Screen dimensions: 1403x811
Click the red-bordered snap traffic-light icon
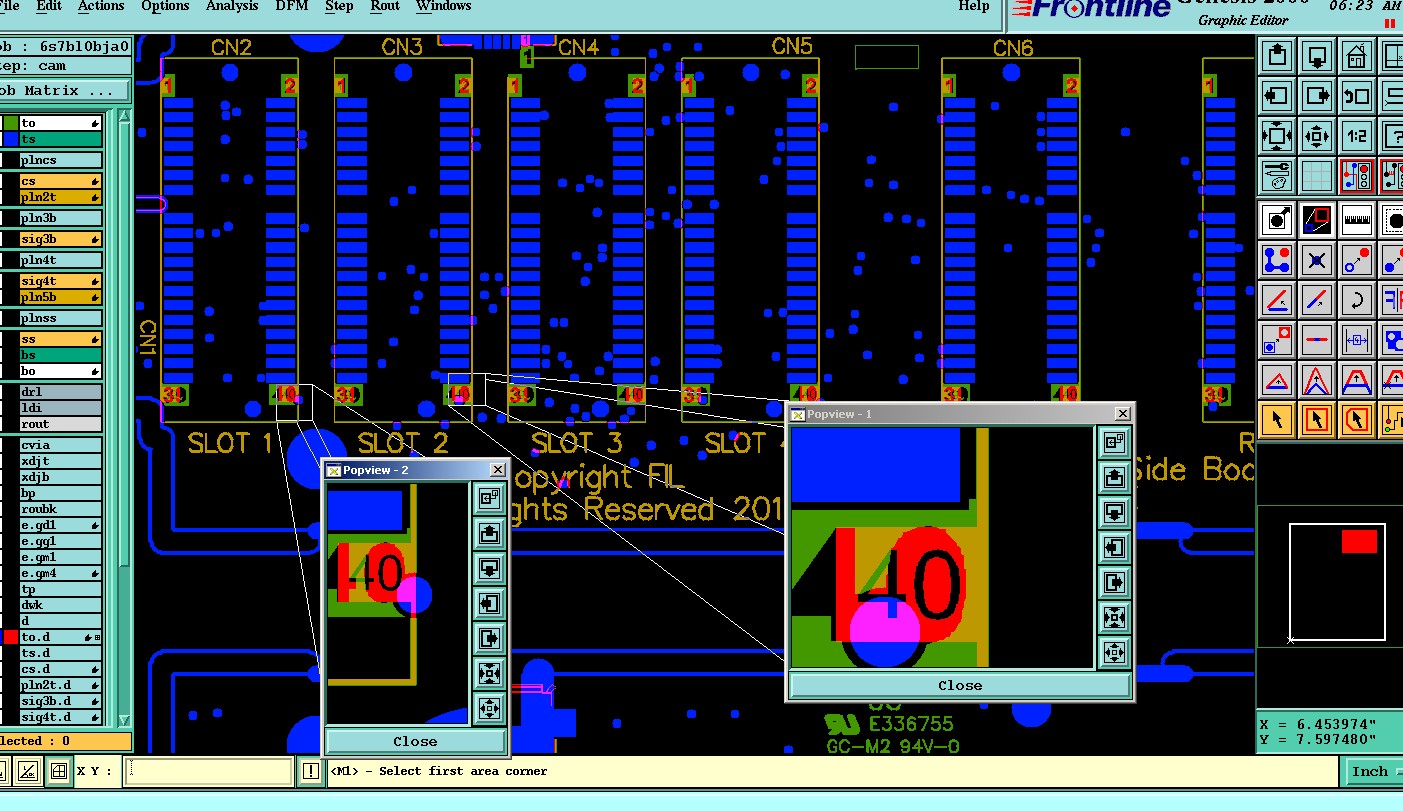coord(1357,177)
